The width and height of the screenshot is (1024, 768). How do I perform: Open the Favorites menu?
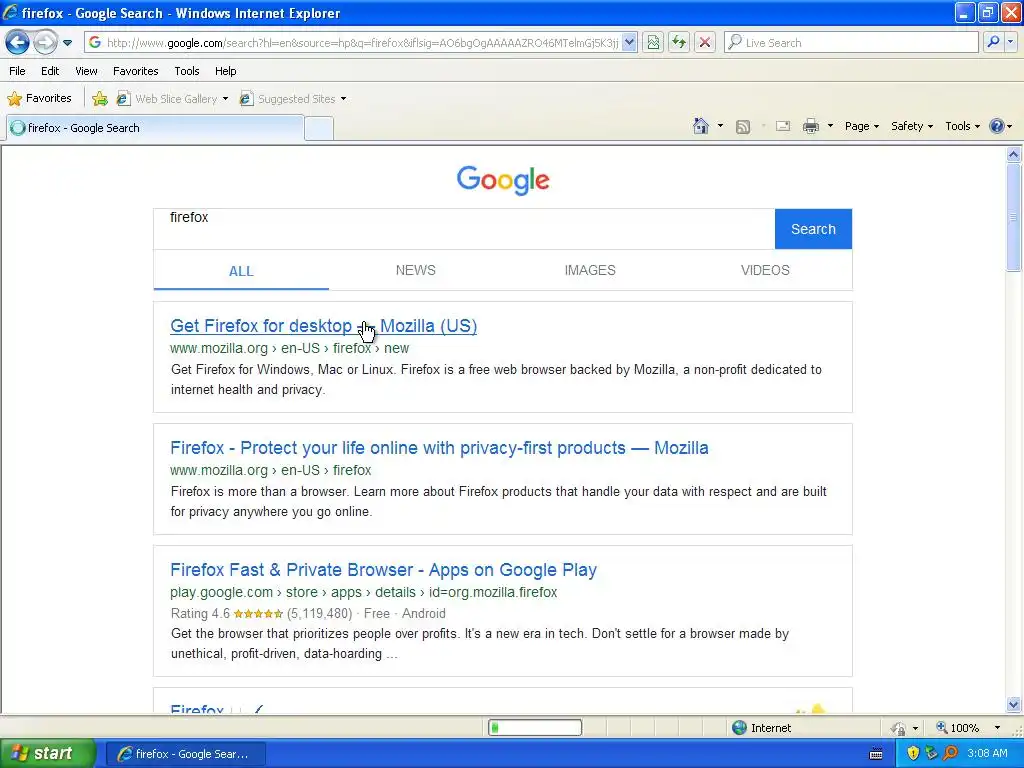[x=135, y=71]
